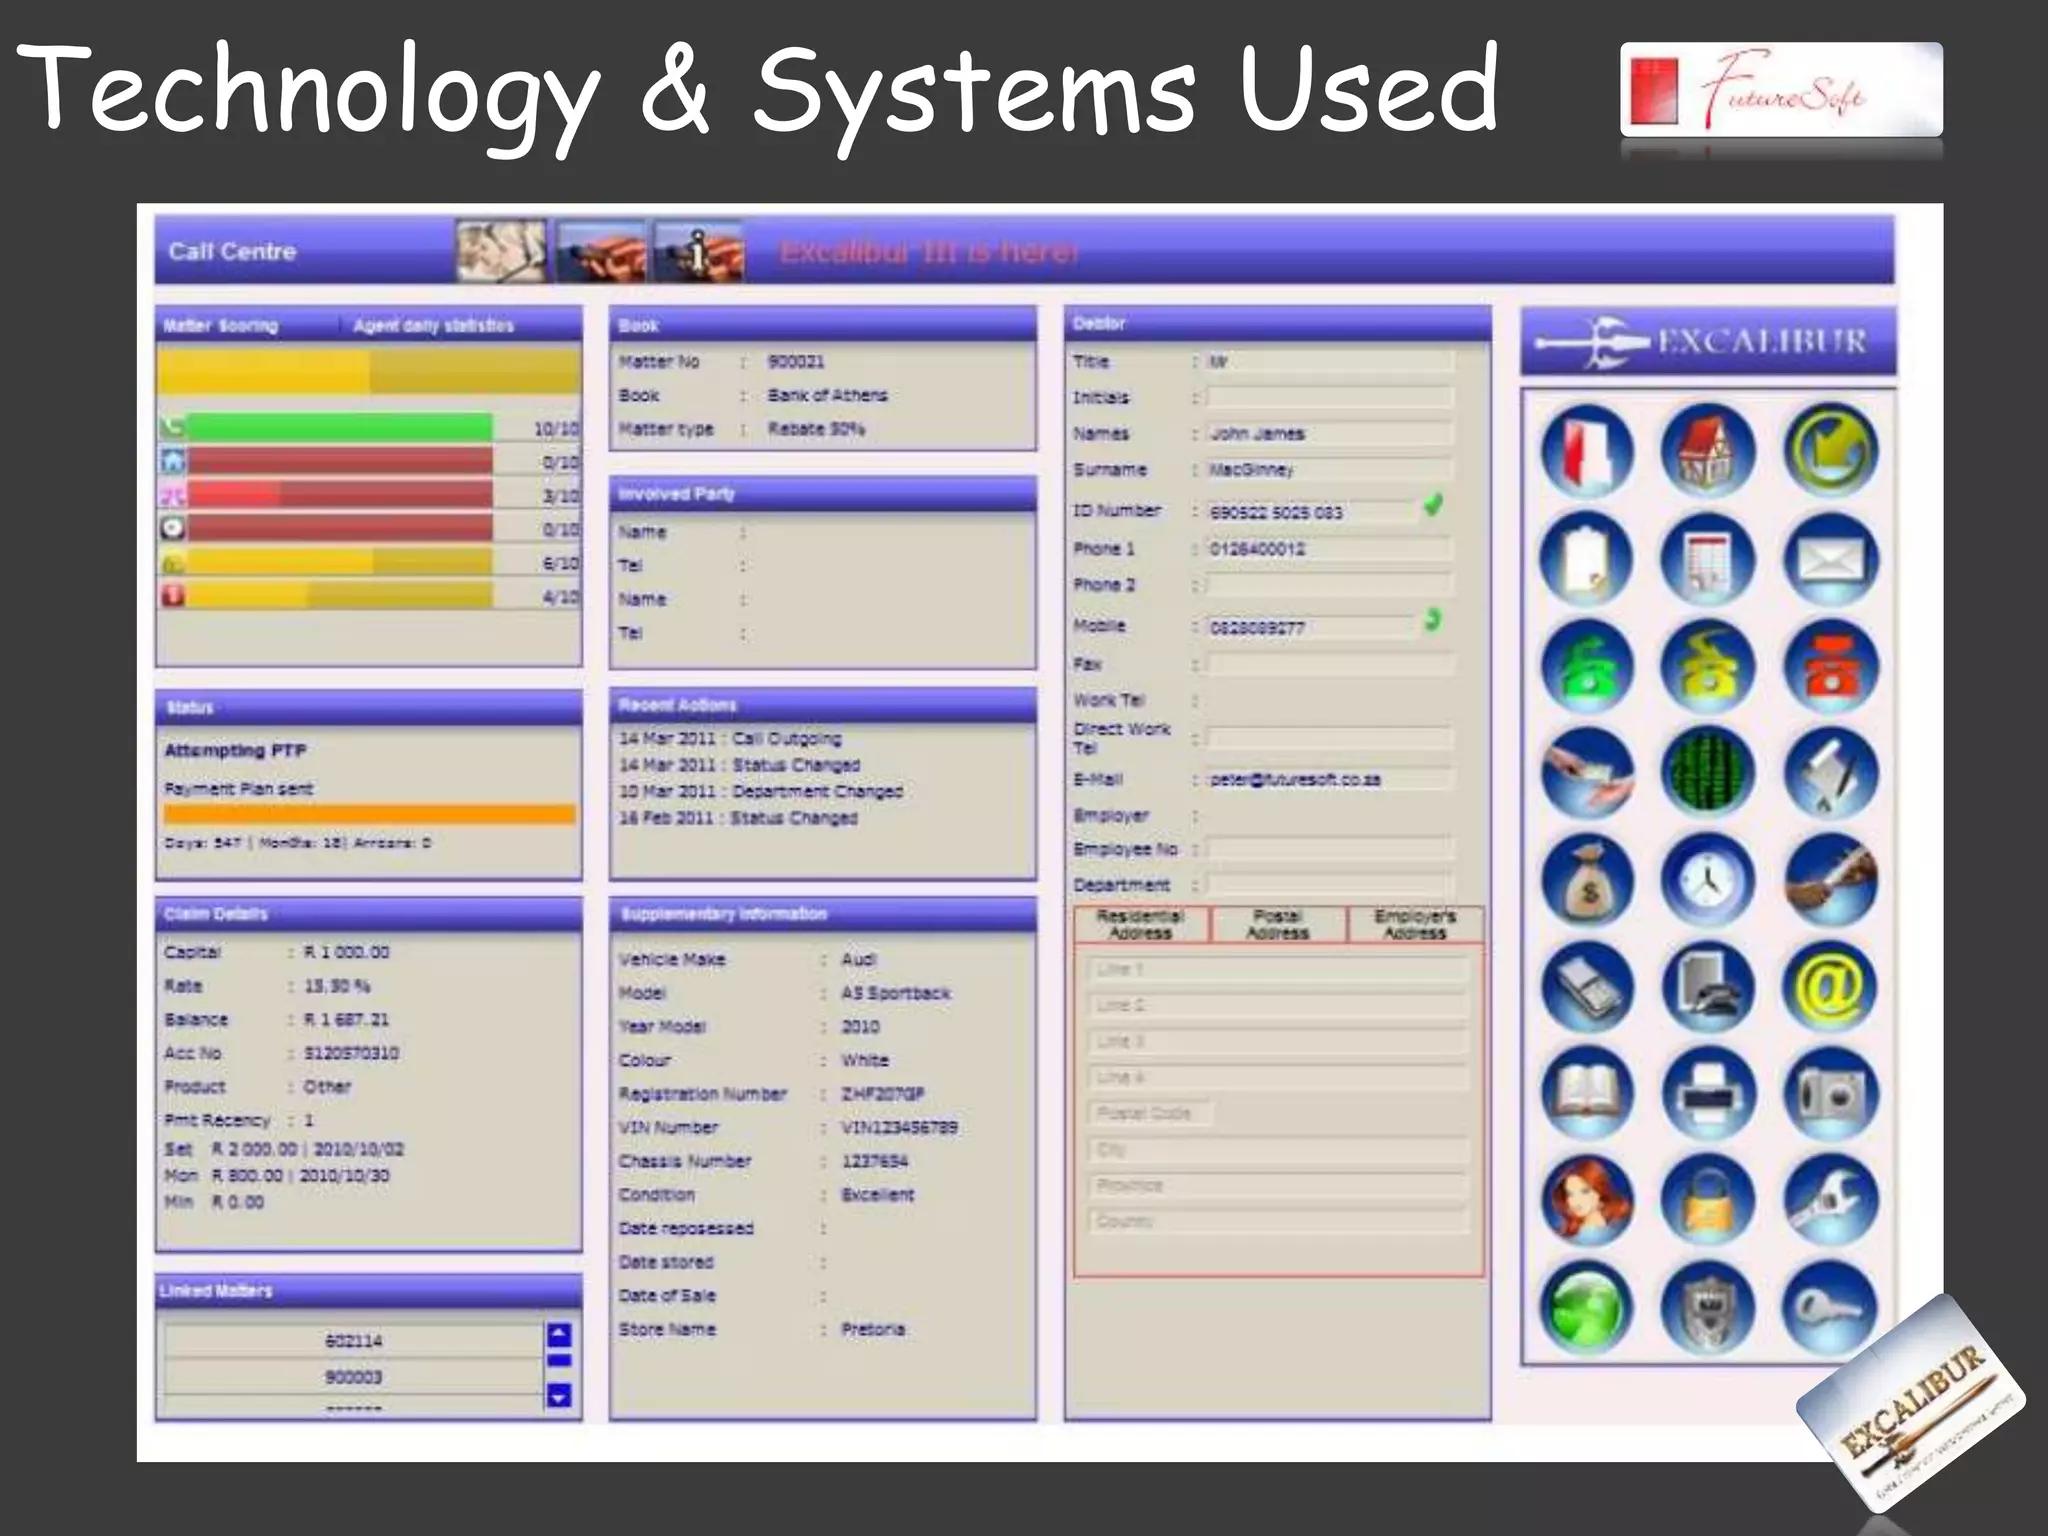The height and width of the screenshot is (1536, 2048).
Task: Select the Employer's Address tab
Action: point(1415,925)
